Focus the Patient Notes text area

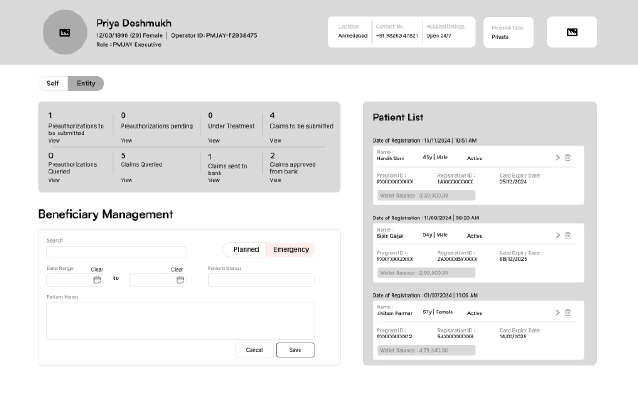click(180, 321)
